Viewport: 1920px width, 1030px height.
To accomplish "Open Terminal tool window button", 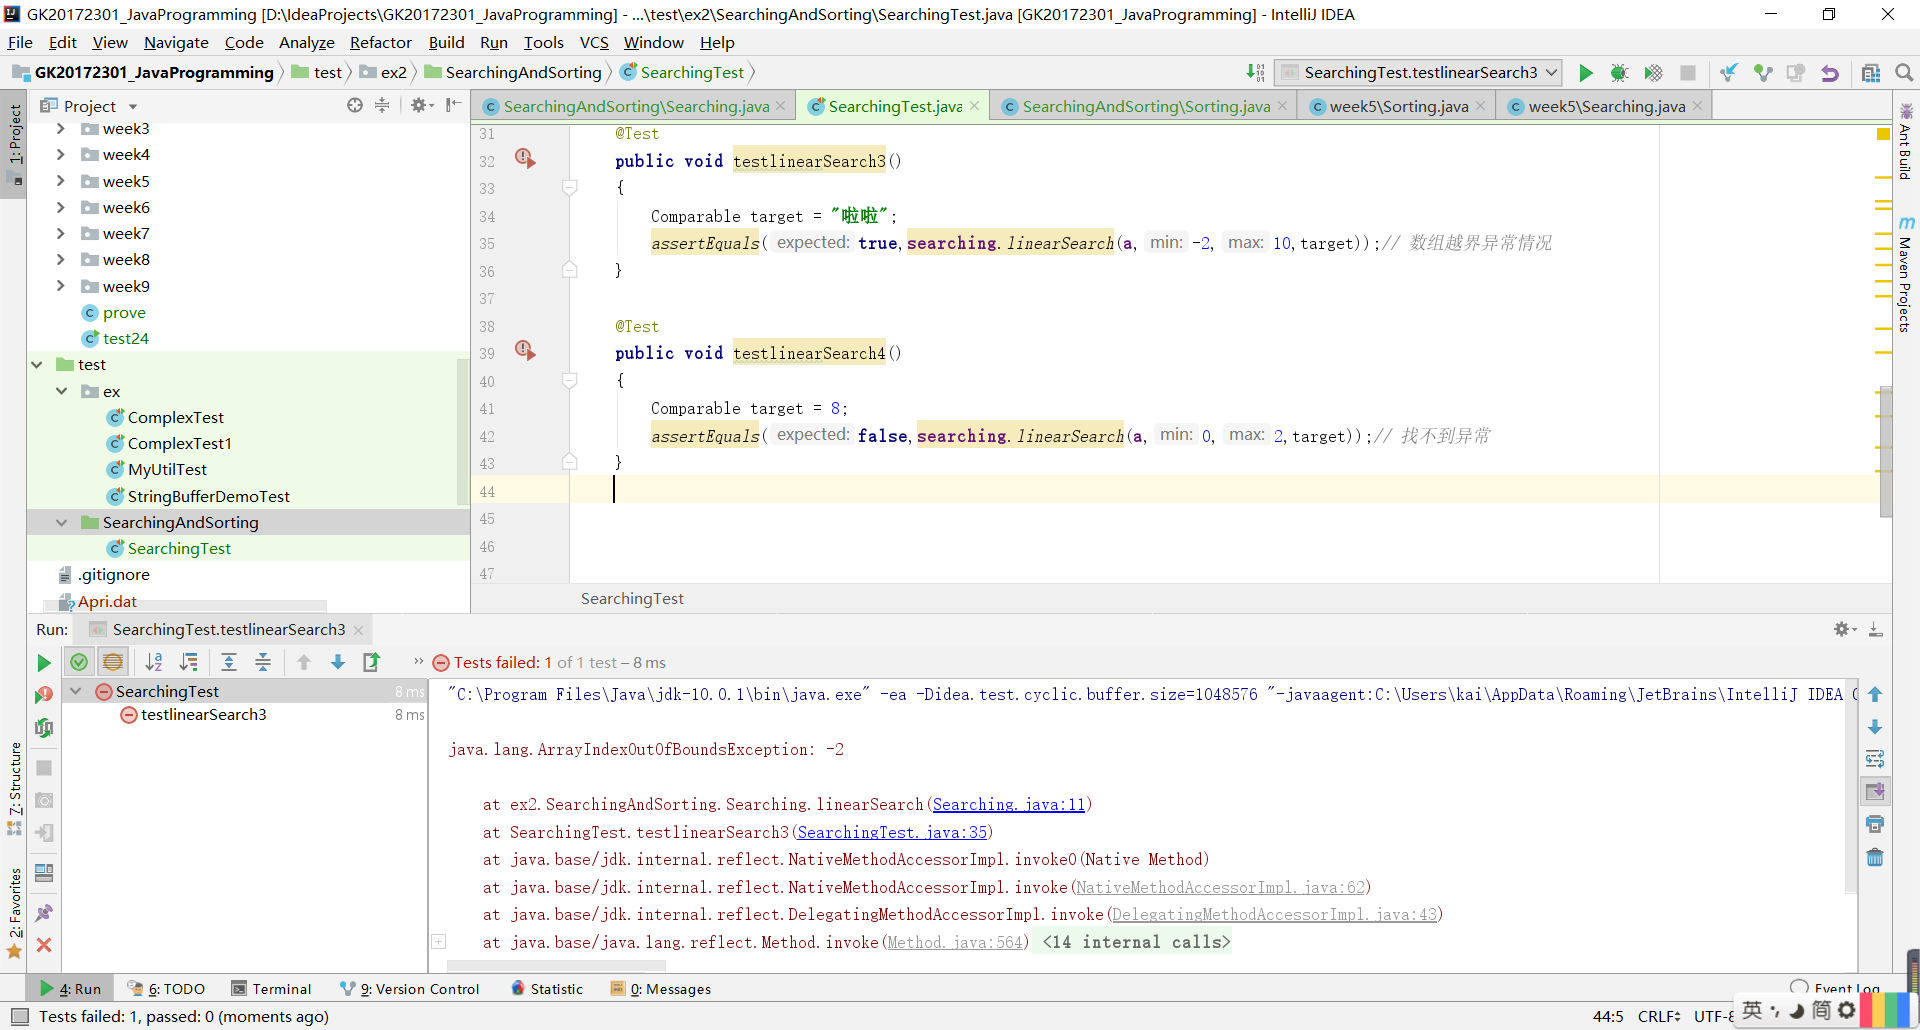I will click(272, 989).
